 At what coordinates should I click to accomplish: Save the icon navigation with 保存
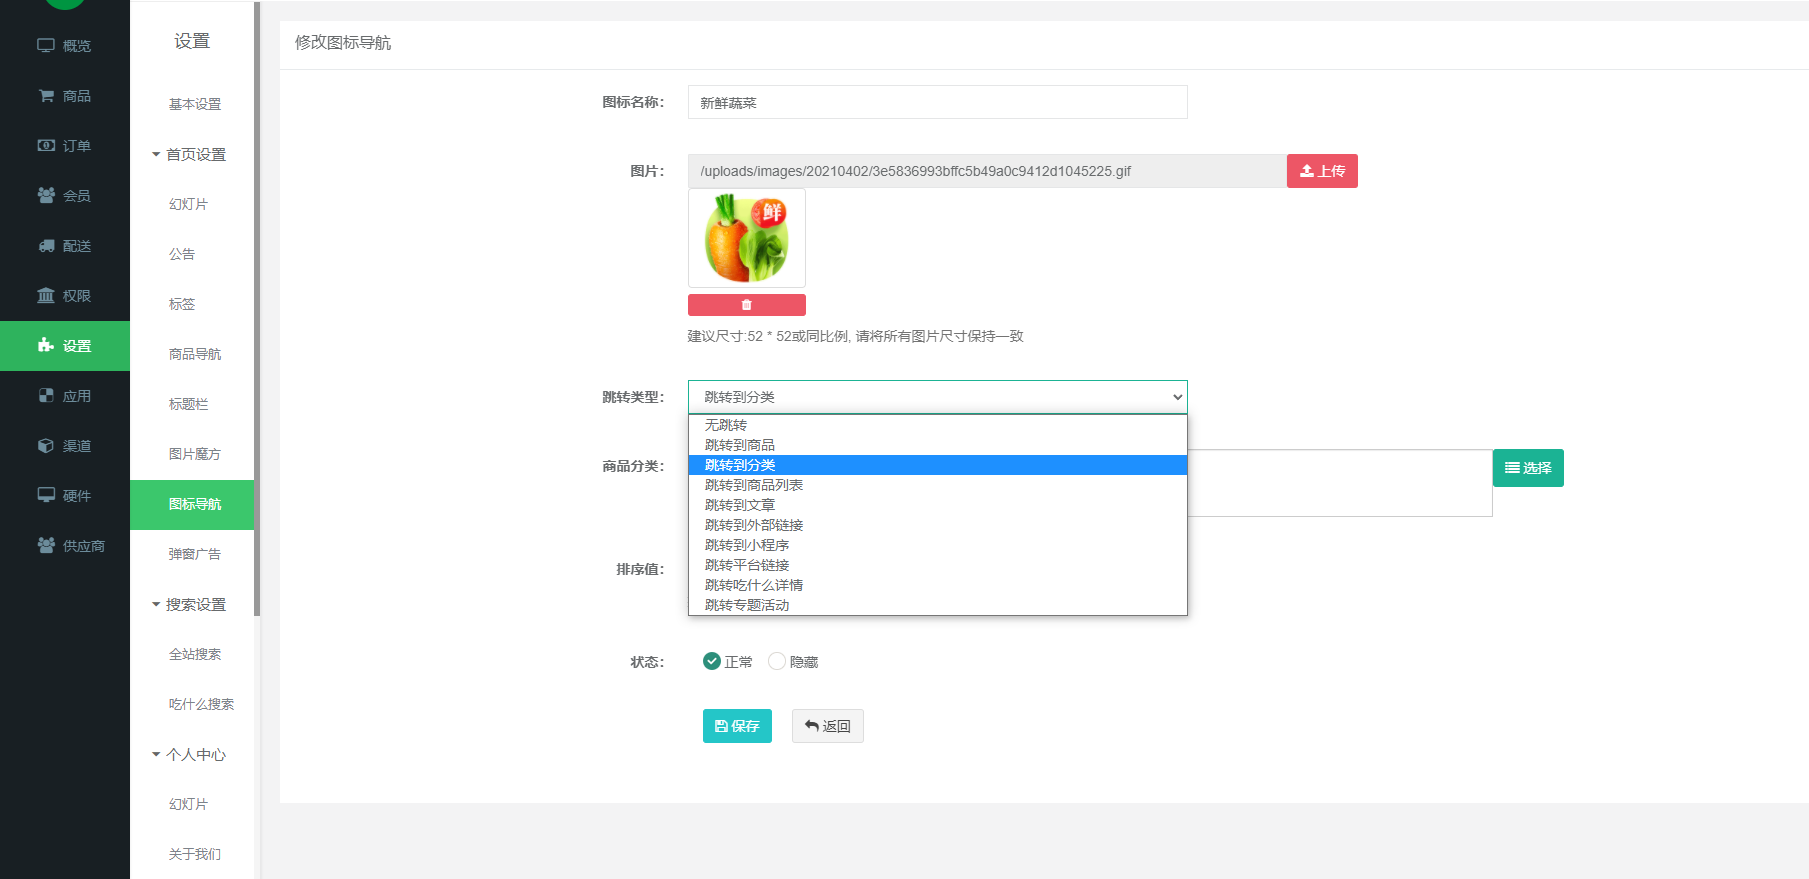tap(737, 726)
